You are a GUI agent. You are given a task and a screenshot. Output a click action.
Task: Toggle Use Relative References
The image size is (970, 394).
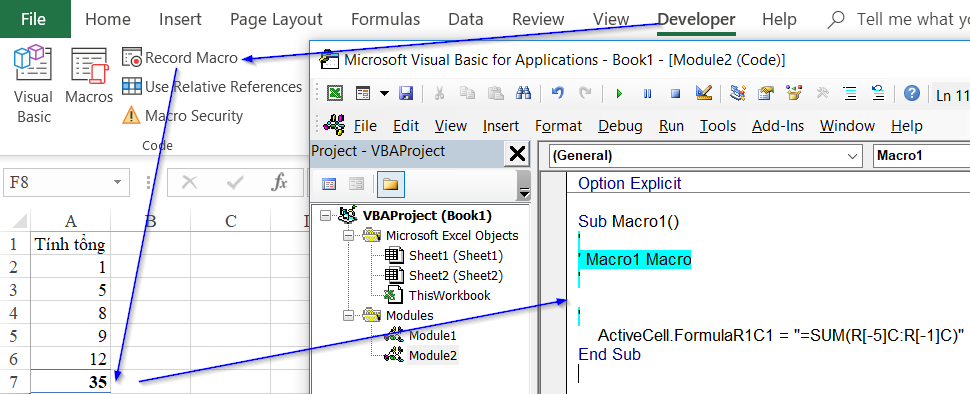point(212,87)
